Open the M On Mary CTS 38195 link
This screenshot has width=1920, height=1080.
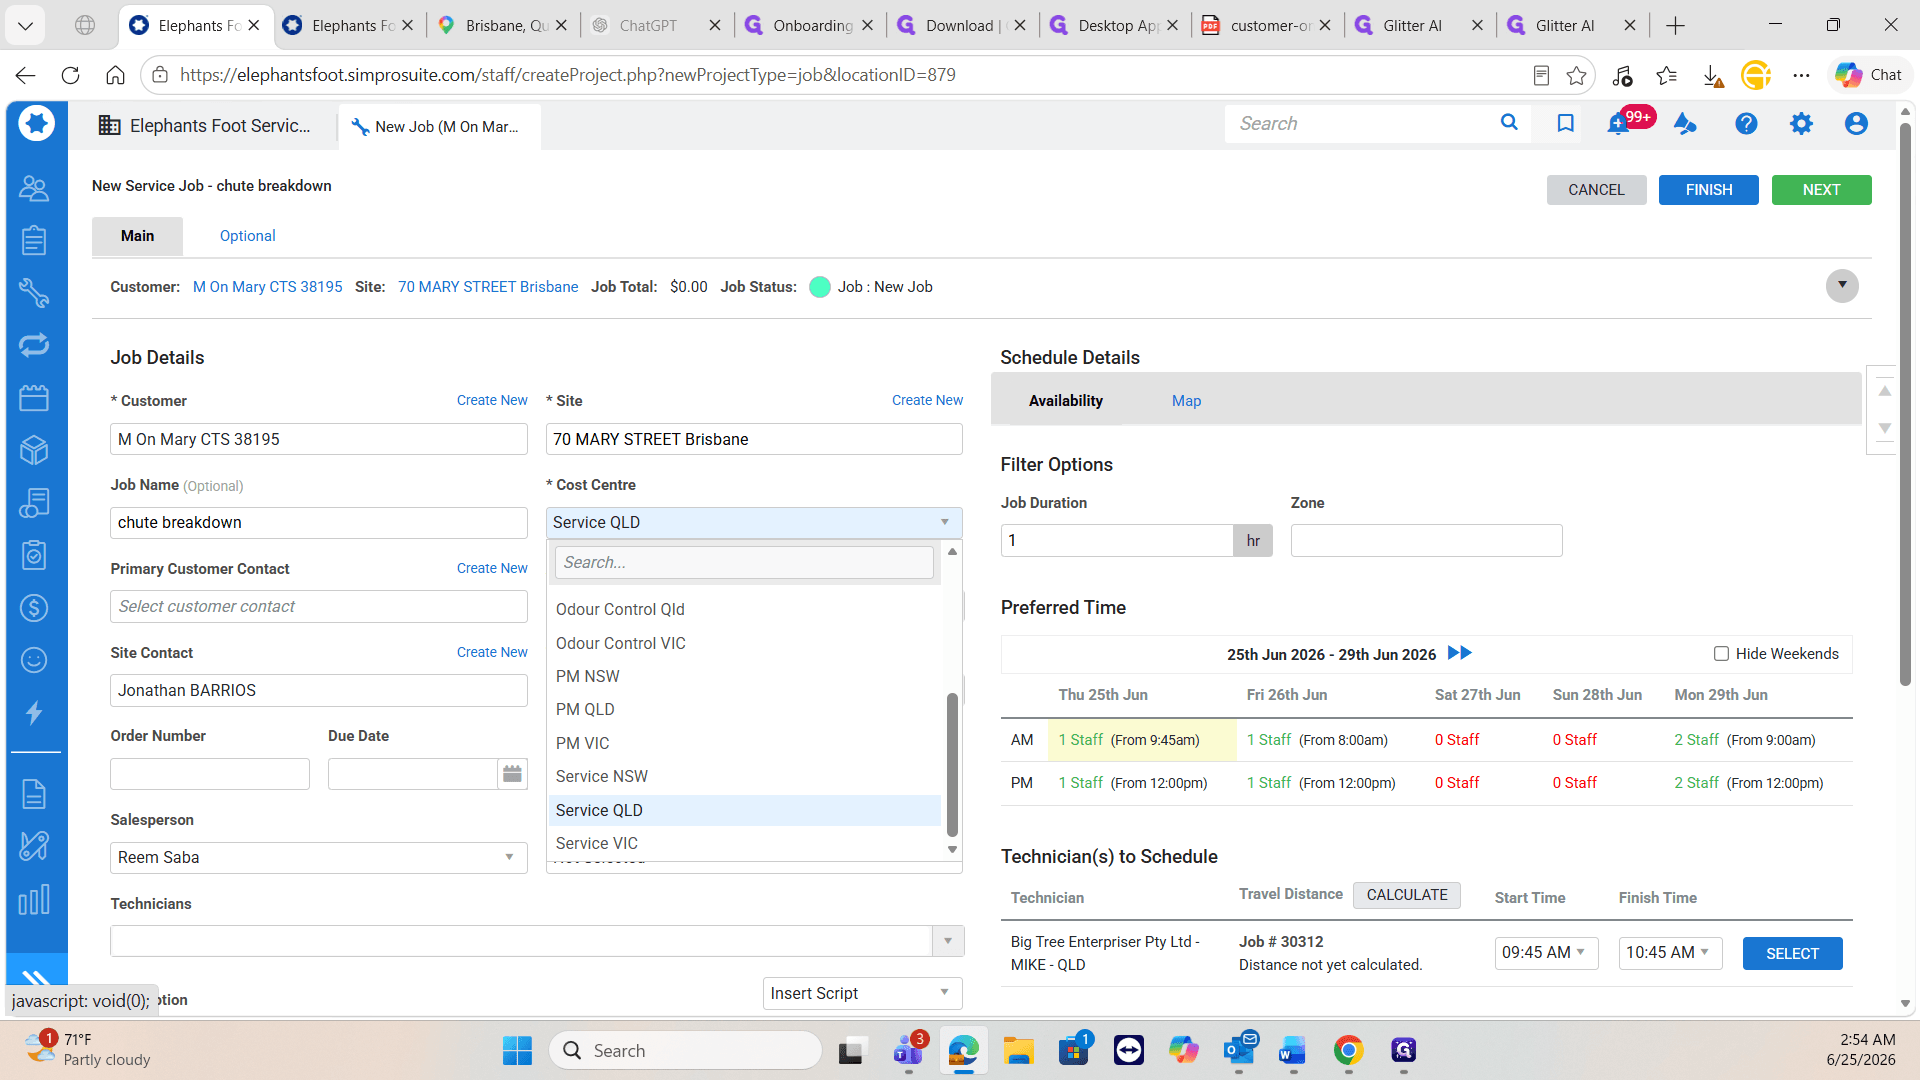click(x=267, y=287)
